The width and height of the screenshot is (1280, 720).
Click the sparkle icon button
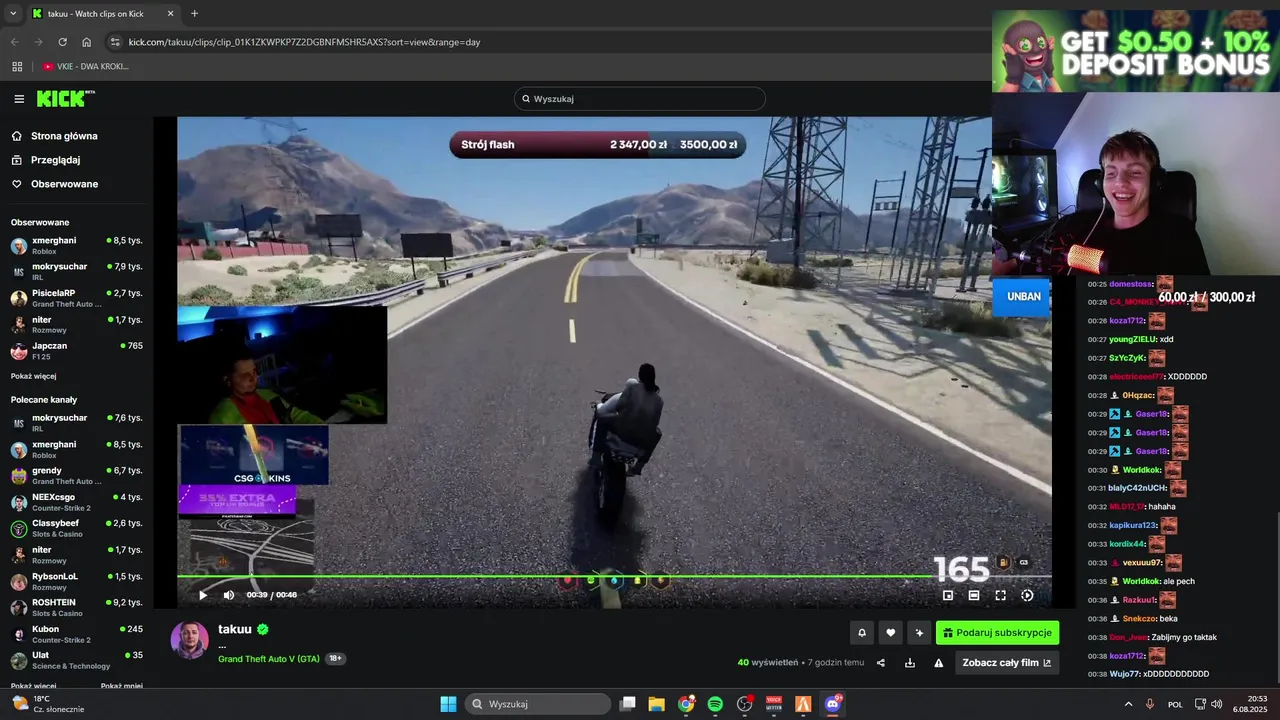coord(920,633)
